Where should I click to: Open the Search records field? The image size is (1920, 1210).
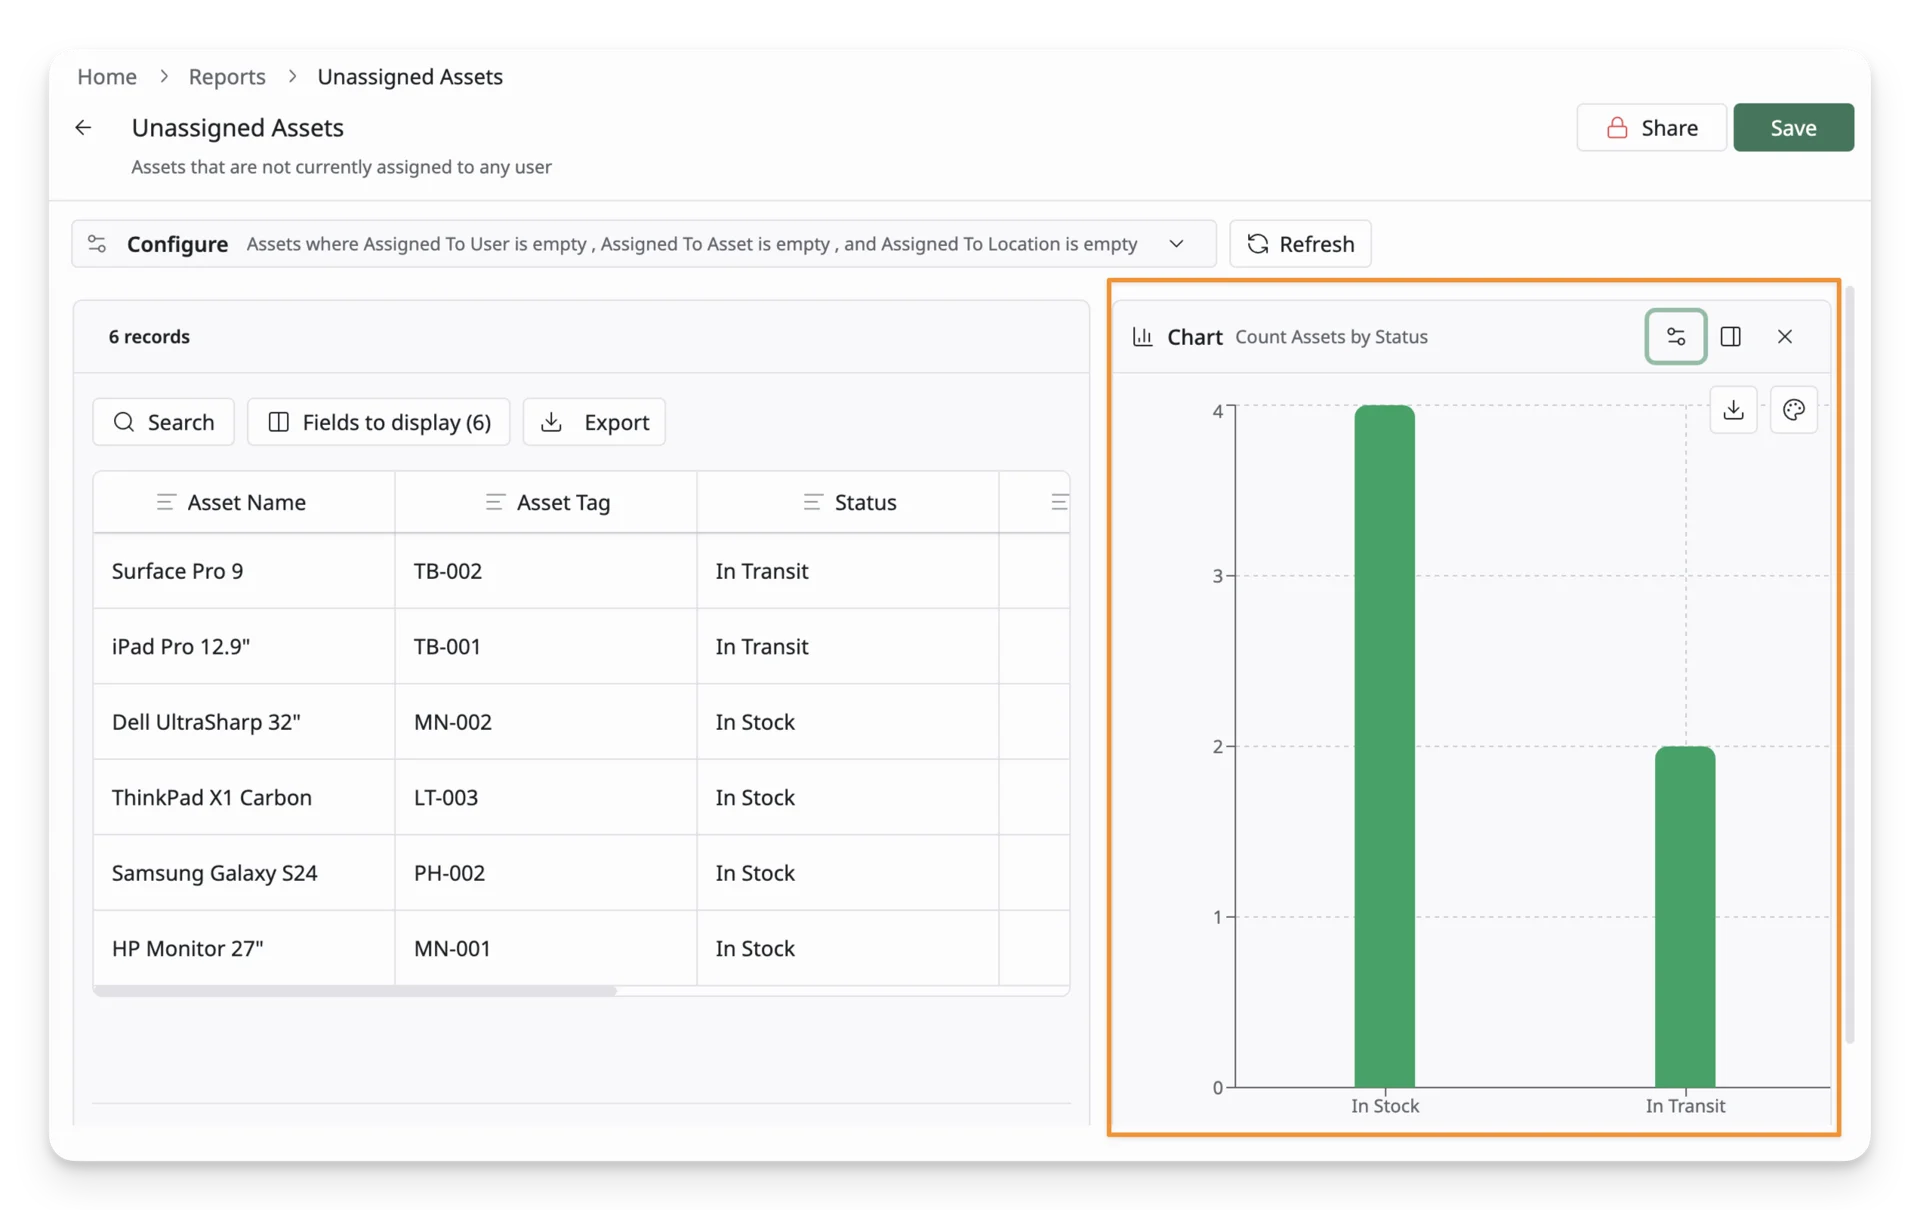click(x=164, y=422)
